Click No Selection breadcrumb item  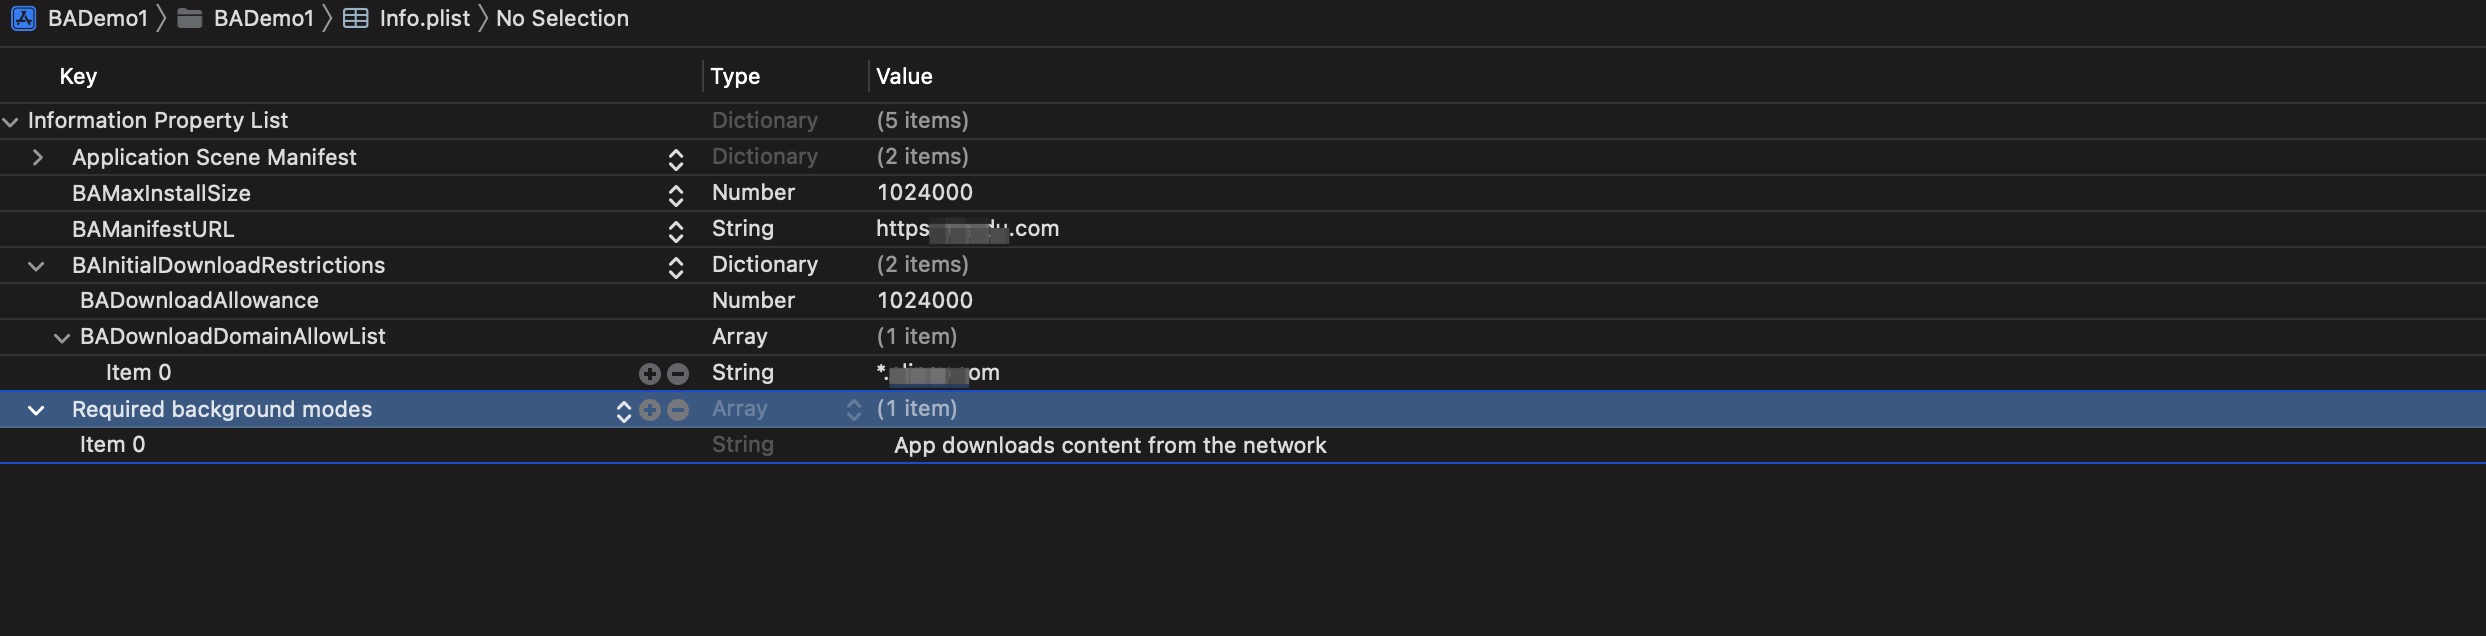[562, 18]
